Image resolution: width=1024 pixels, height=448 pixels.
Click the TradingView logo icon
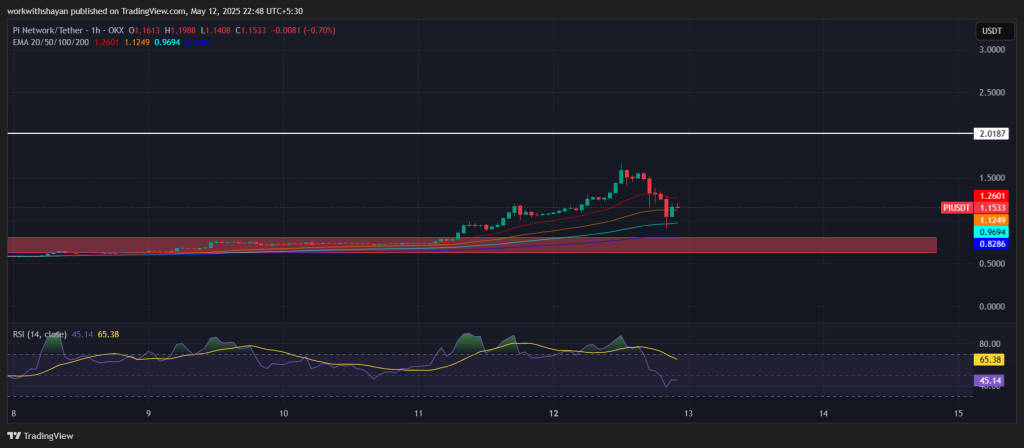point(14,436)
